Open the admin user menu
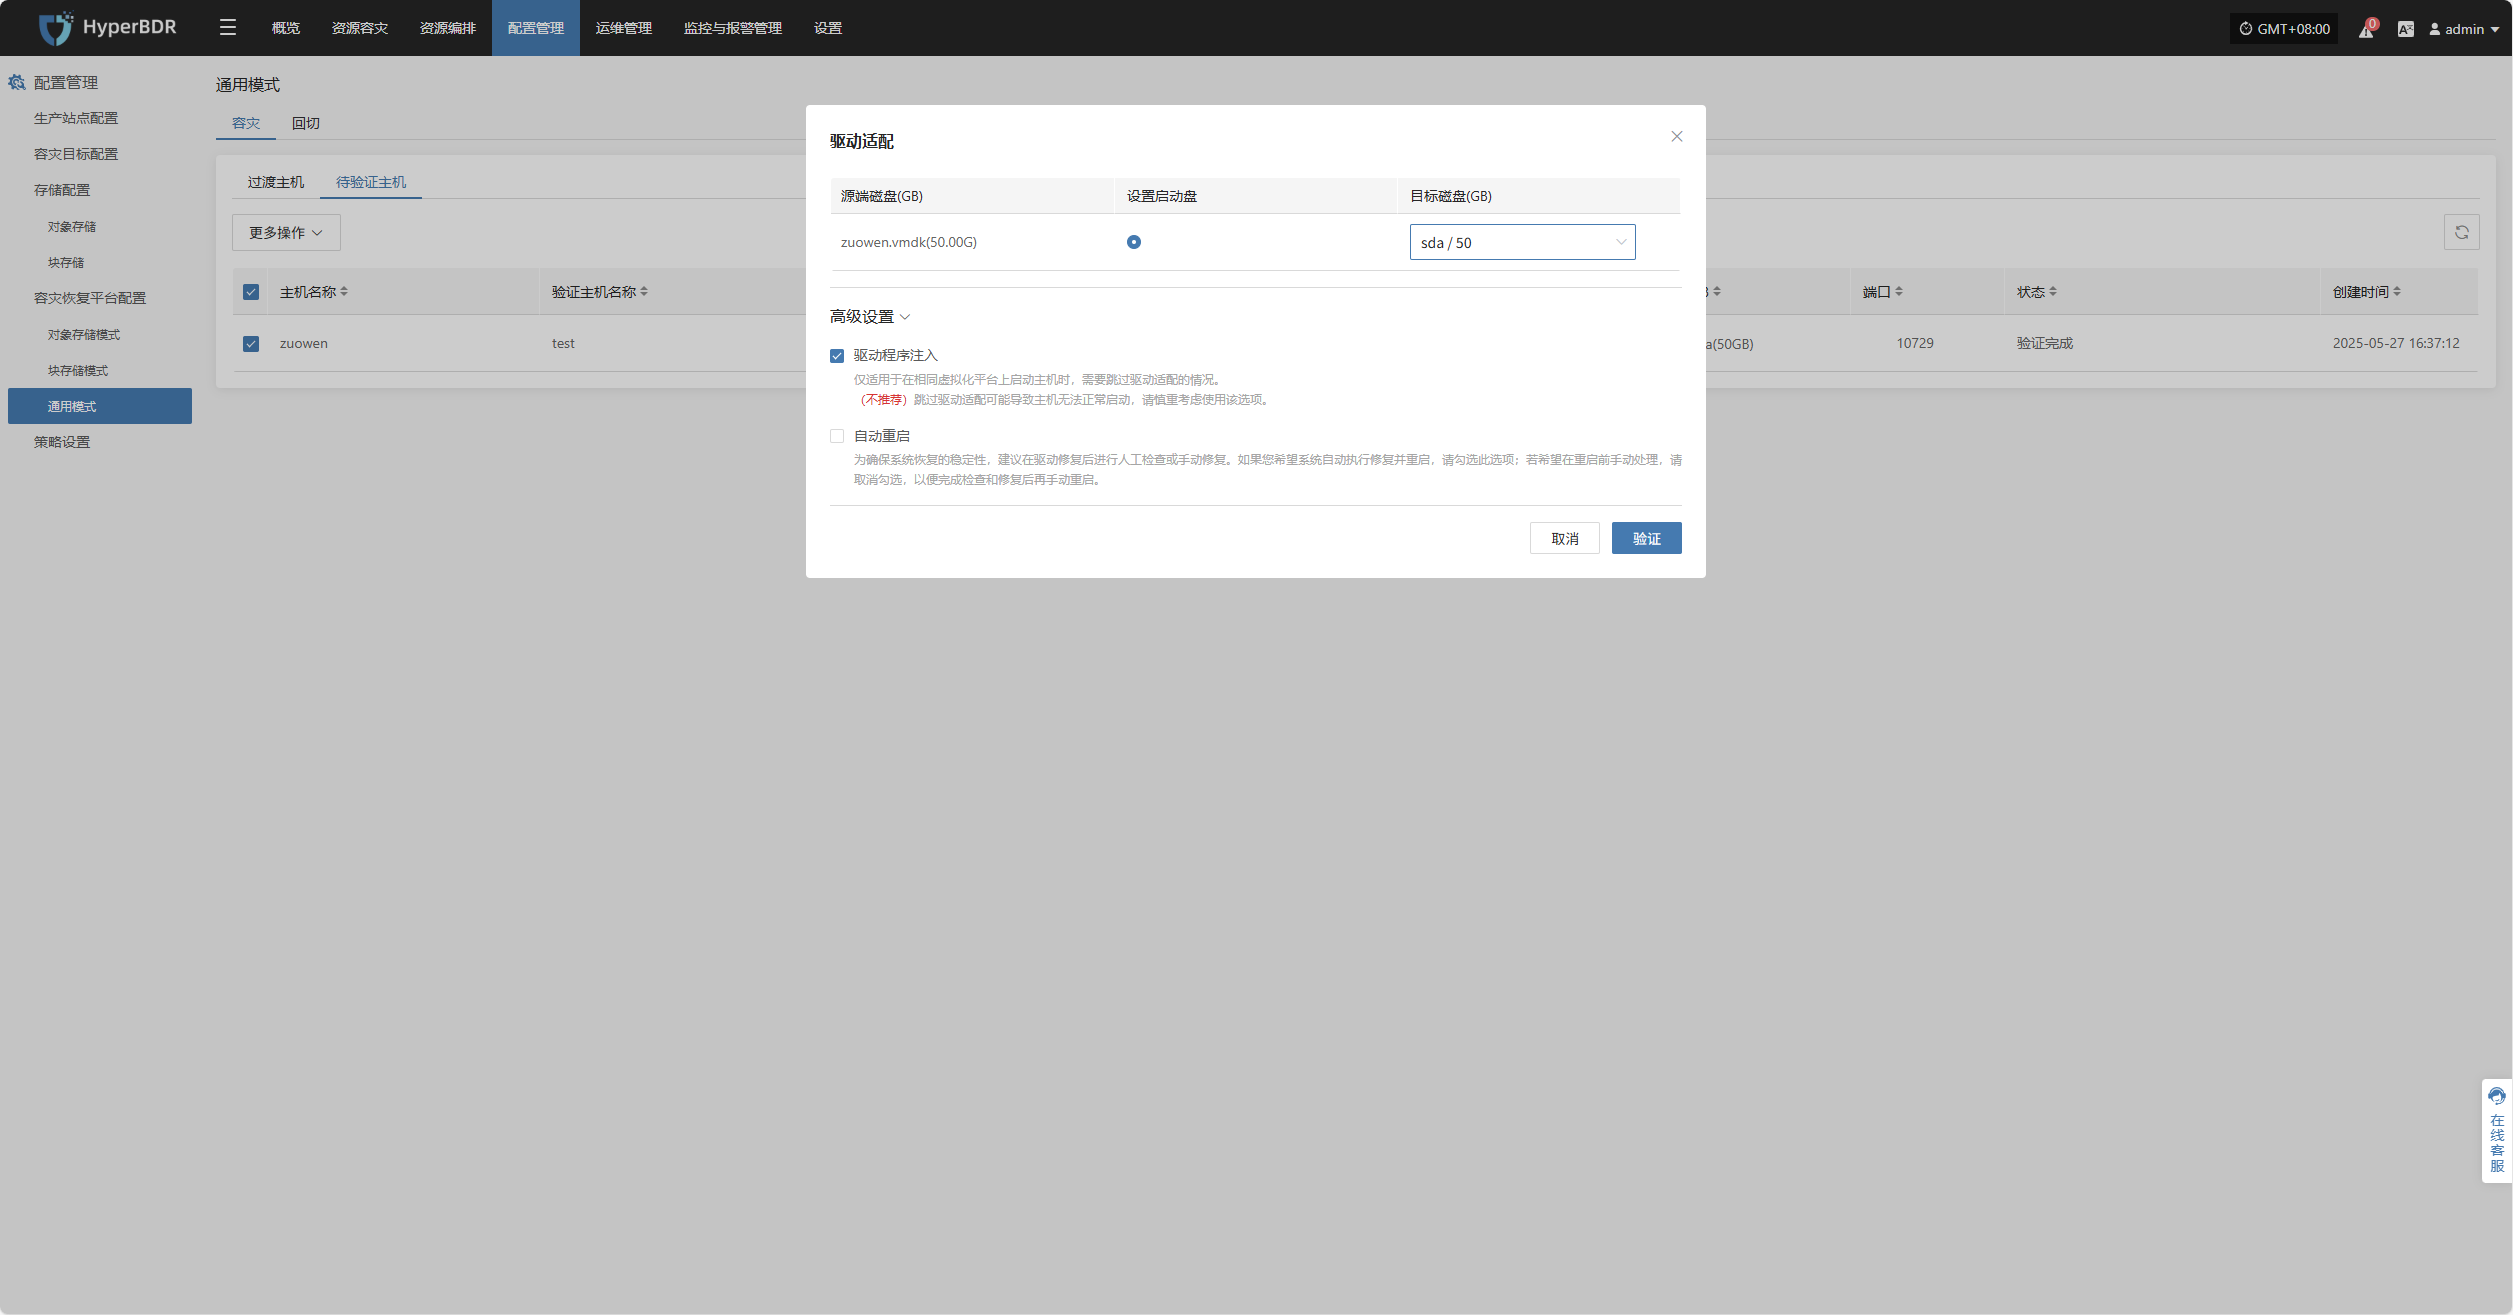The width and height of the screenshot is (2513, 1315). click(x=2464, y=29)
